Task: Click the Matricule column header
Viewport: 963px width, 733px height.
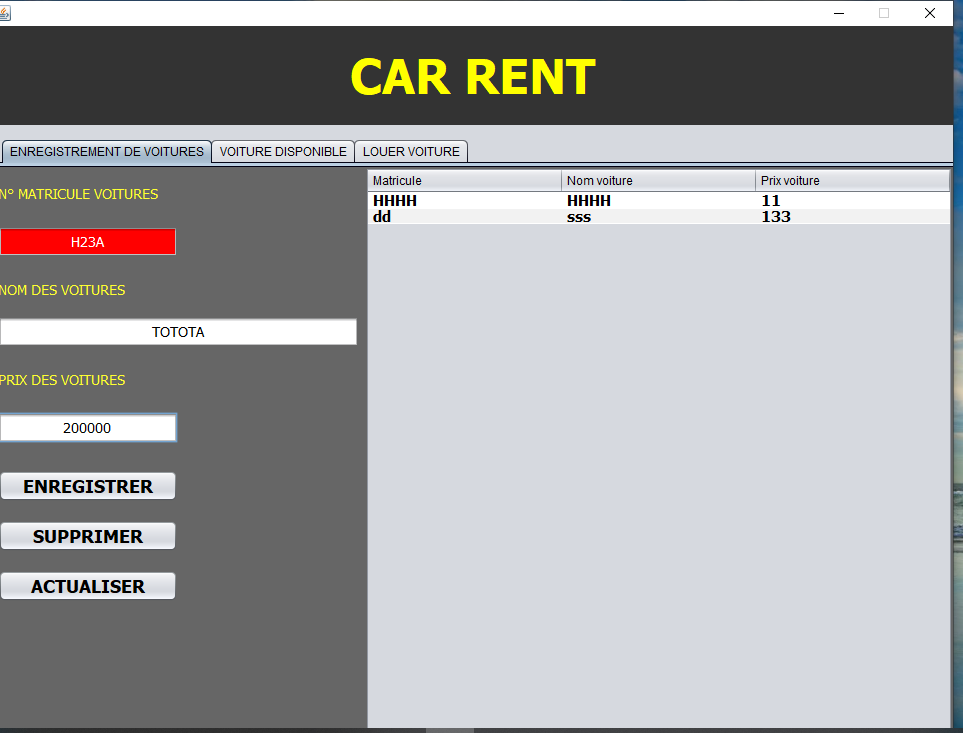Action: (x=464, y=181)
